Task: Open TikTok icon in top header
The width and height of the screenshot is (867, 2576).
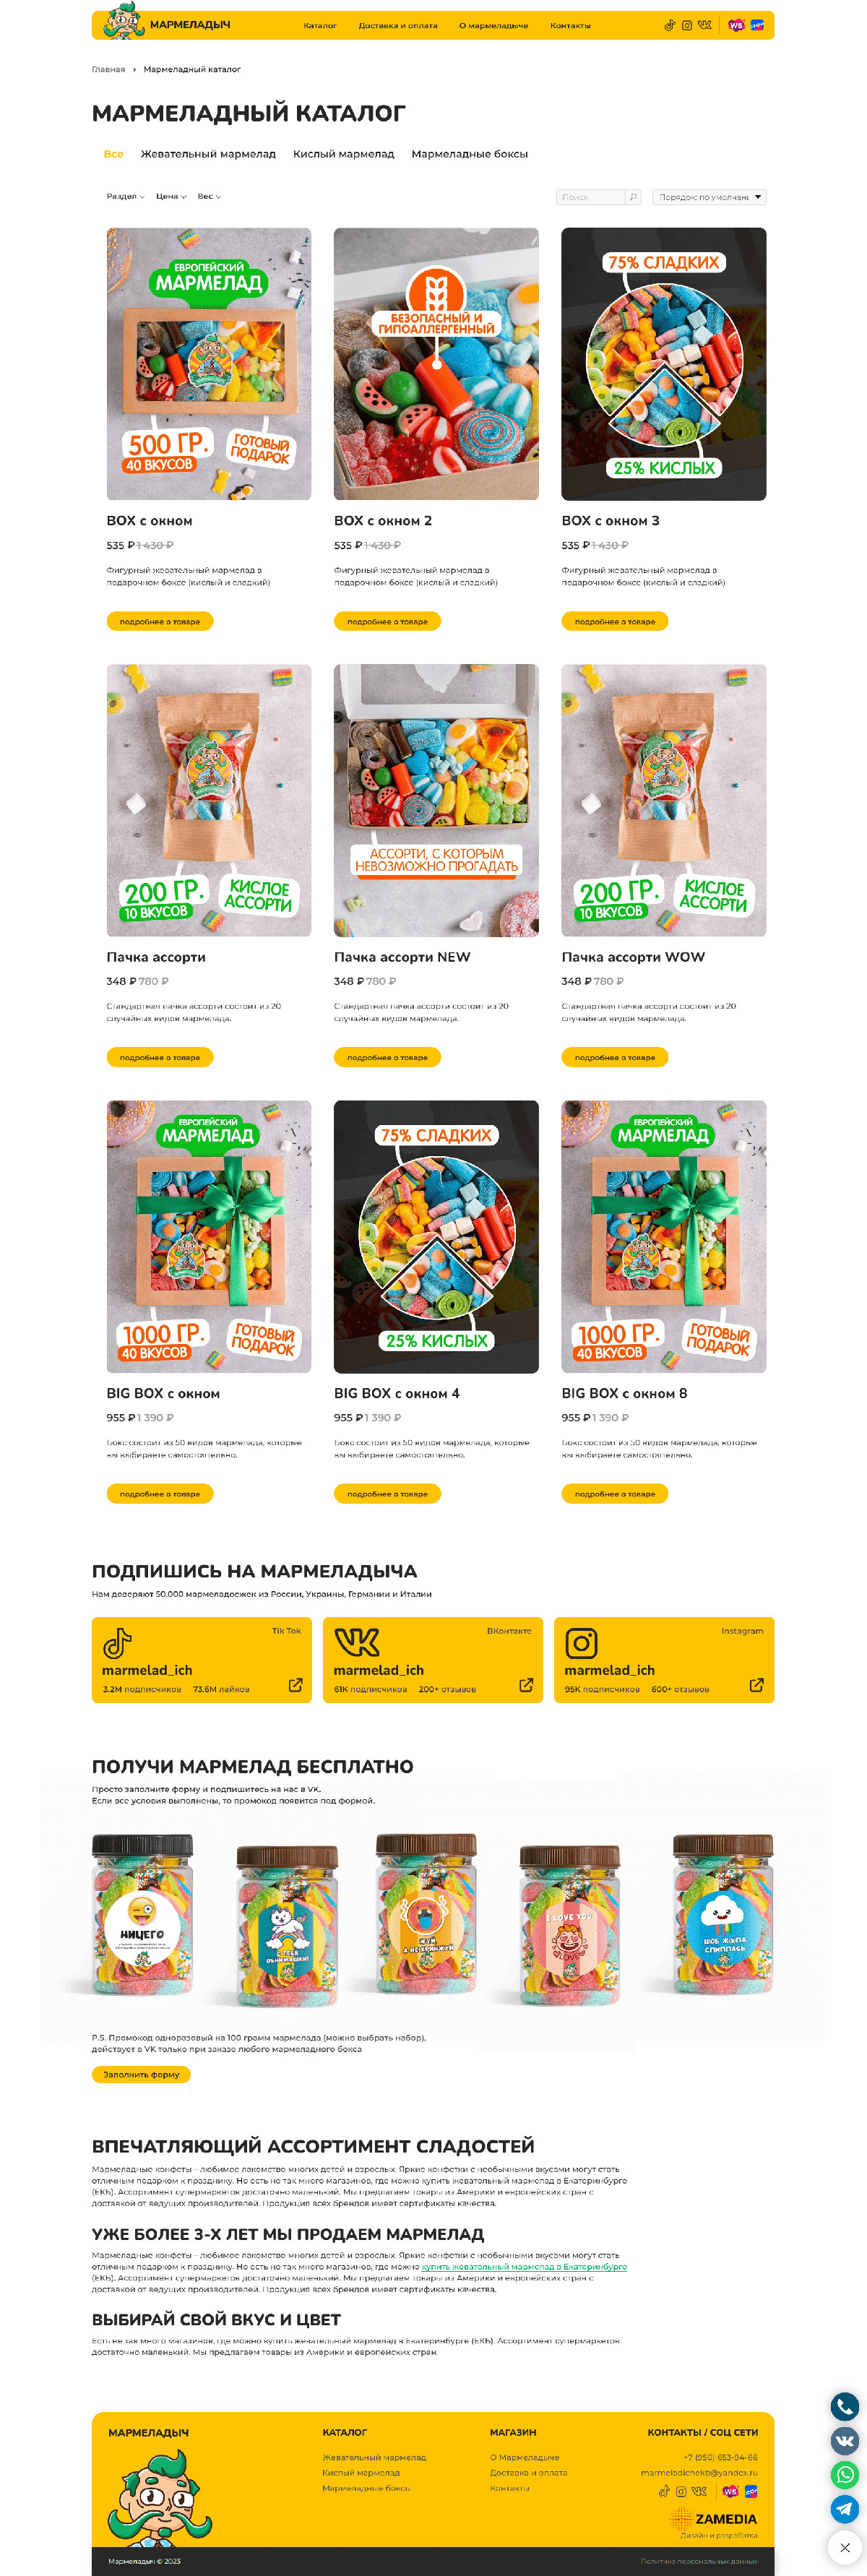Action: 669,25
